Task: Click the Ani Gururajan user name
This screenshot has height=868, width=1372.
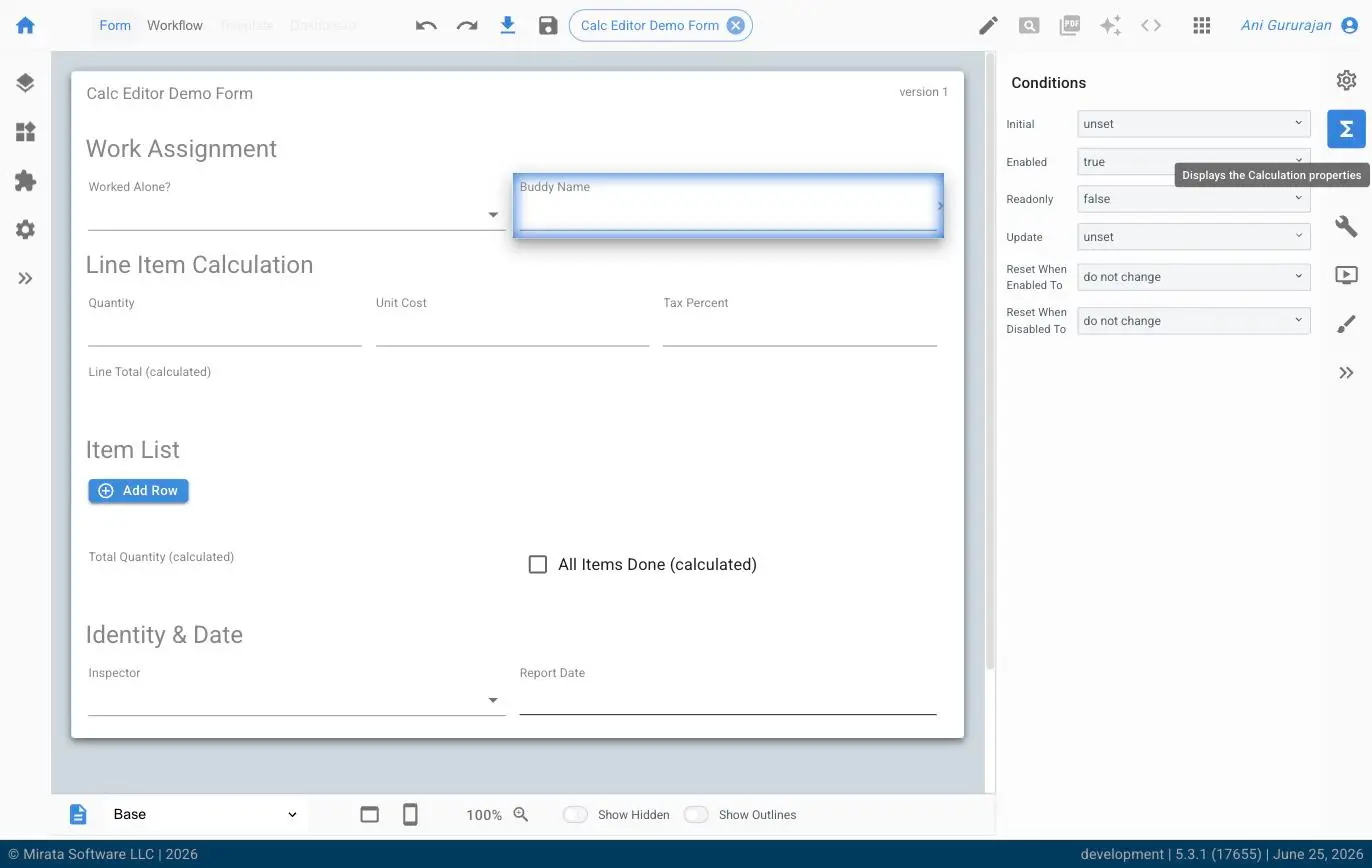Action: click(1285, 25)
